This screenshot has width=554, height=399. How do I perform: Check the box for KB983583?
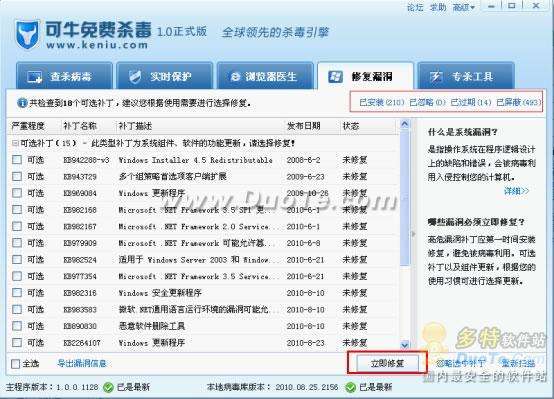pos(17,309)
